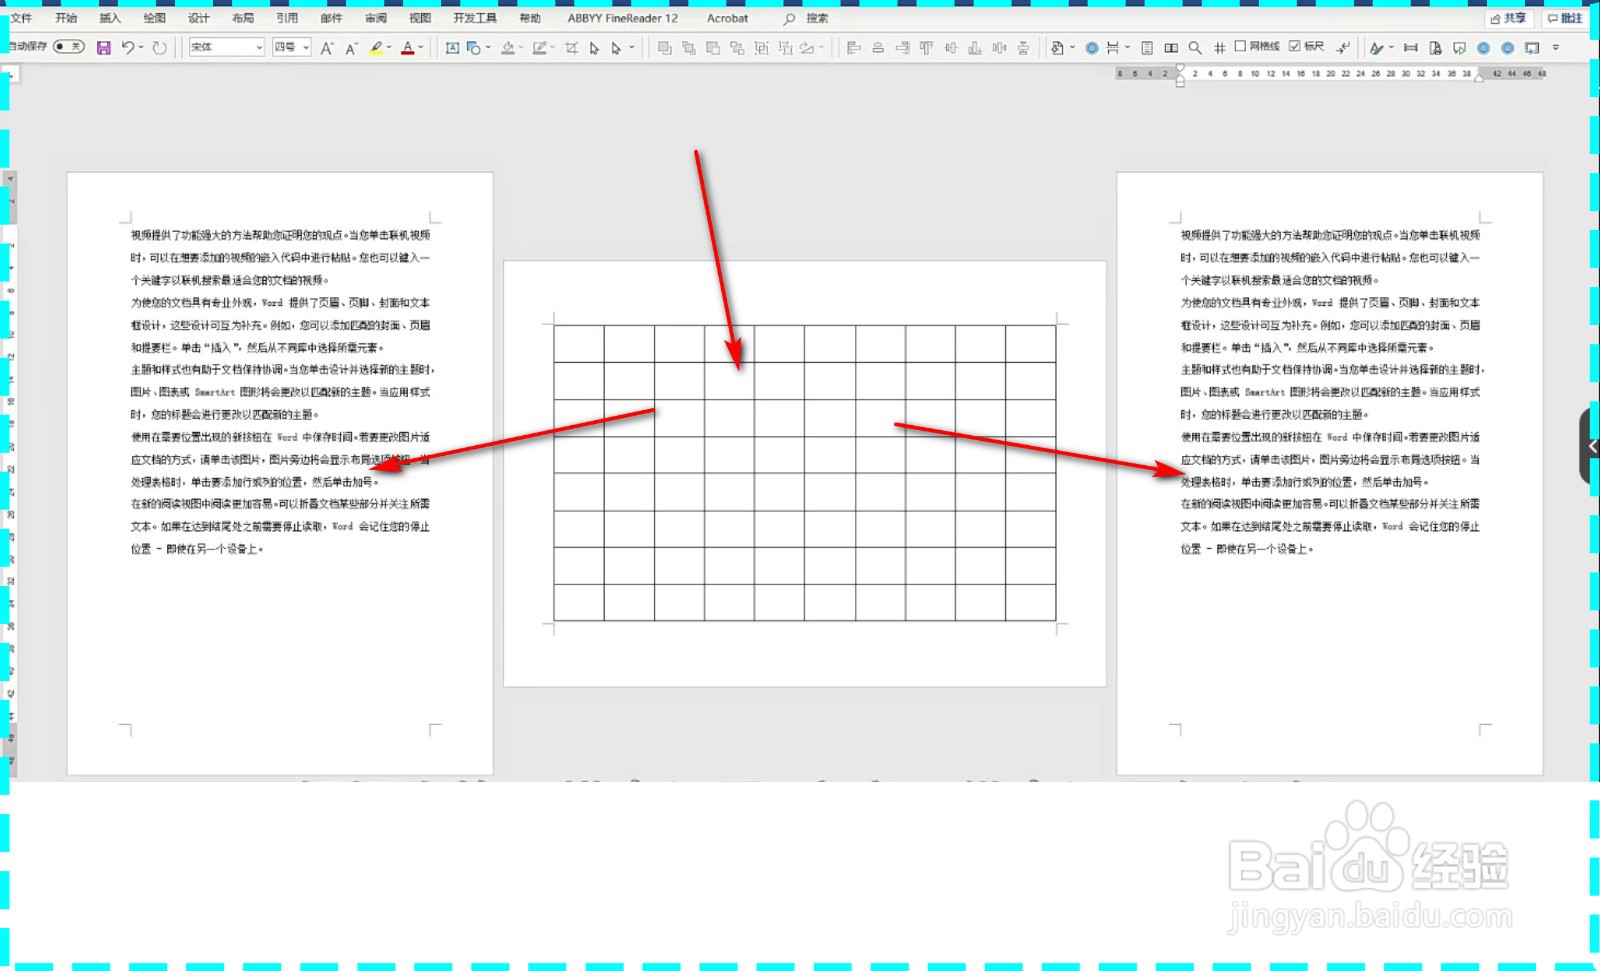The image size is (1600, 971).
Task: Click the multiple pages view icon
Action: pos(1171,47)
